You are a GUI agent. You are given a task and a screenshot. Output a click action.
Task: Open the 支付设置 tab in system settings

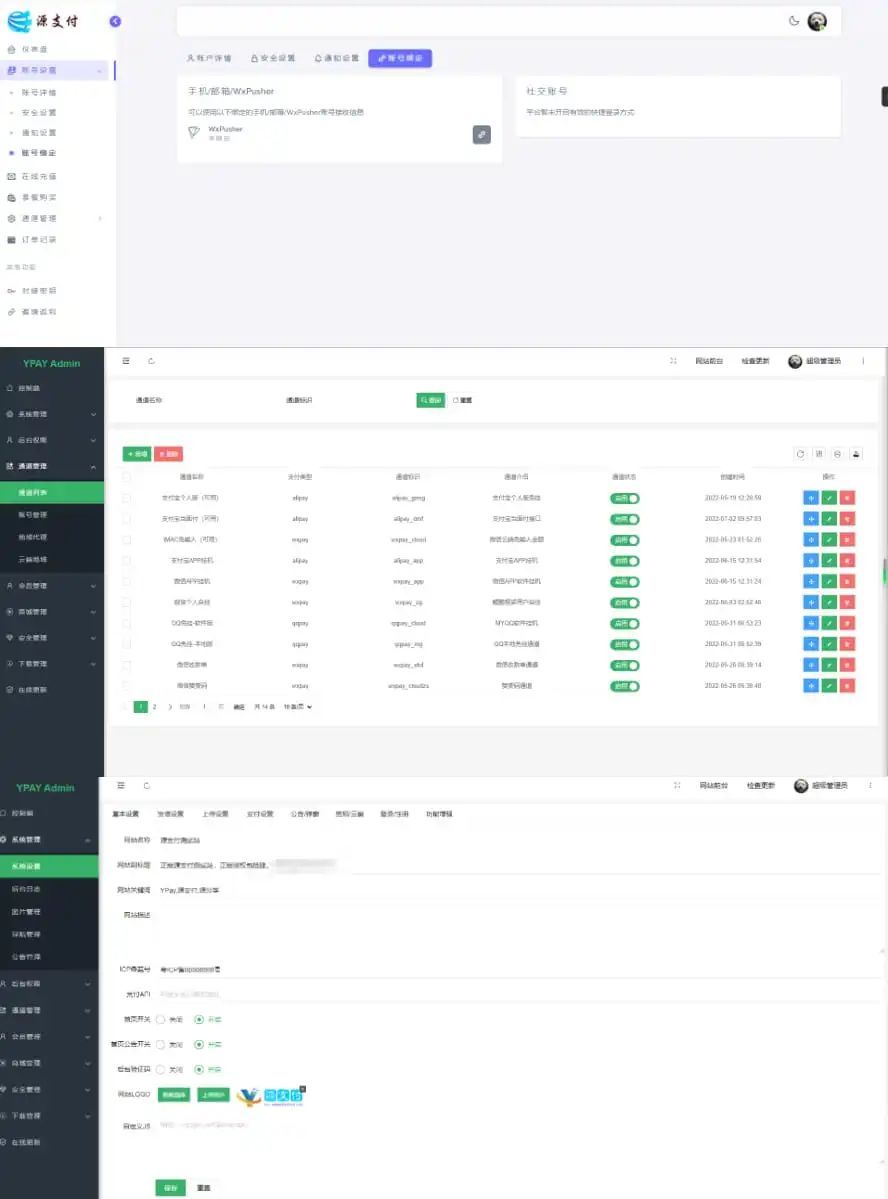pos(260,814)
